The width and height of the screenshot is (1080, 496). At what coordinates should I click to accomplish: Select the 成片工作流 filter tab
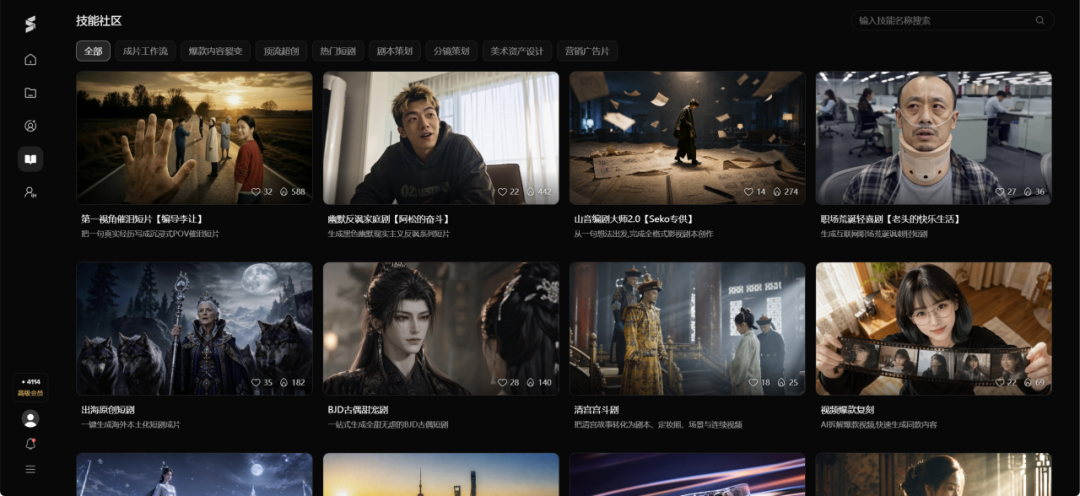[145, 51]
